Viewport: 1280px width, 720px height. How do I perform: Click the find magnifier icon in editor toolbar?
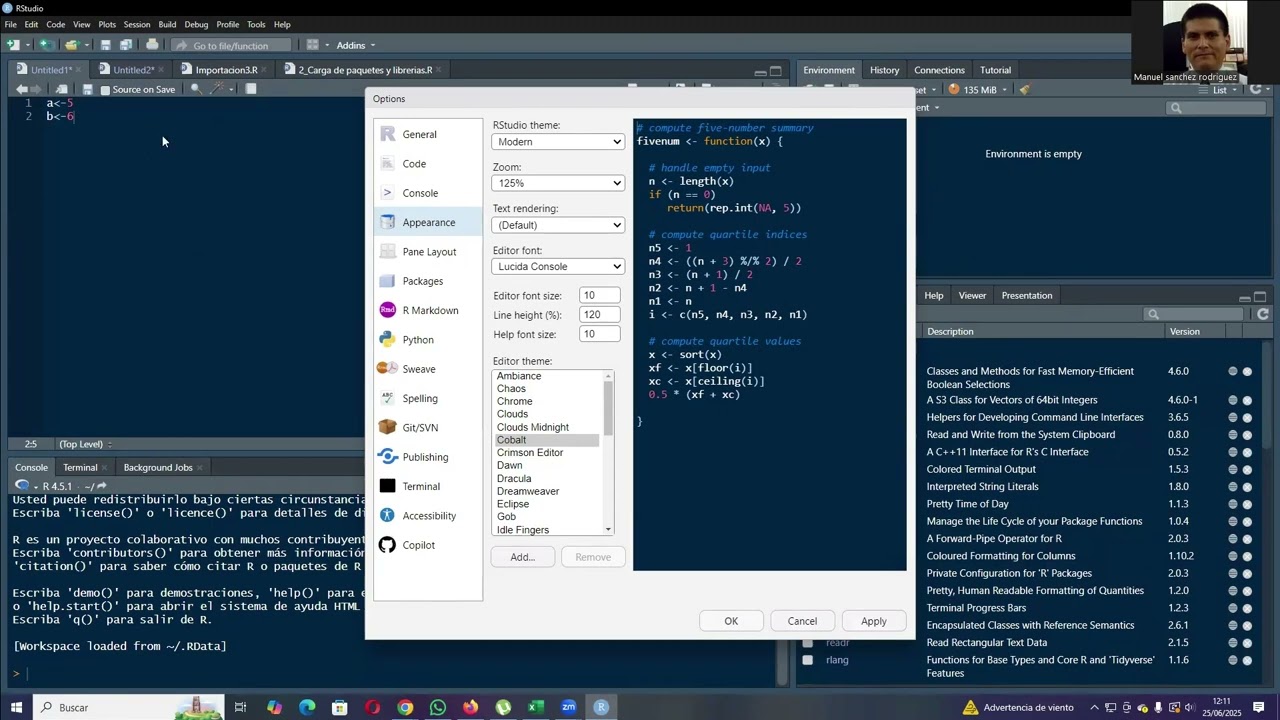click(196, 89)
